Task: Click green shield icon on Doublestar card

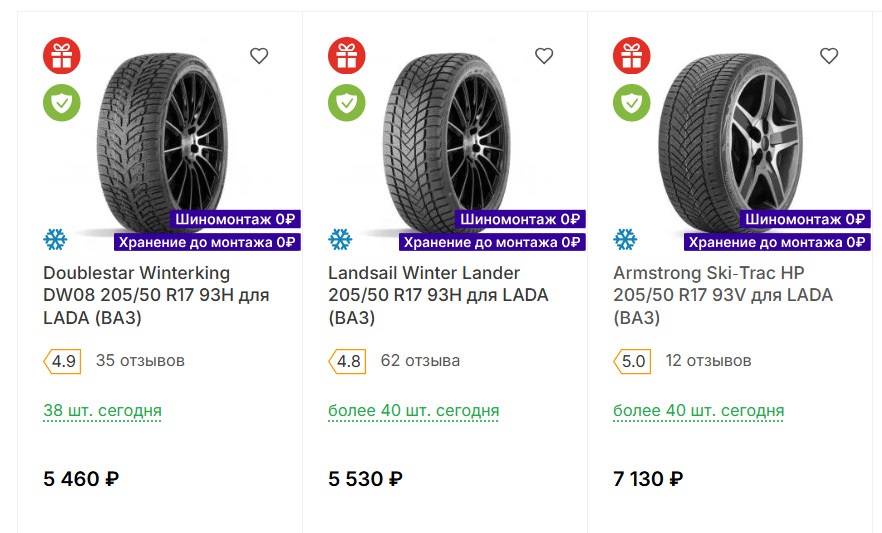Action: (62, 102)
